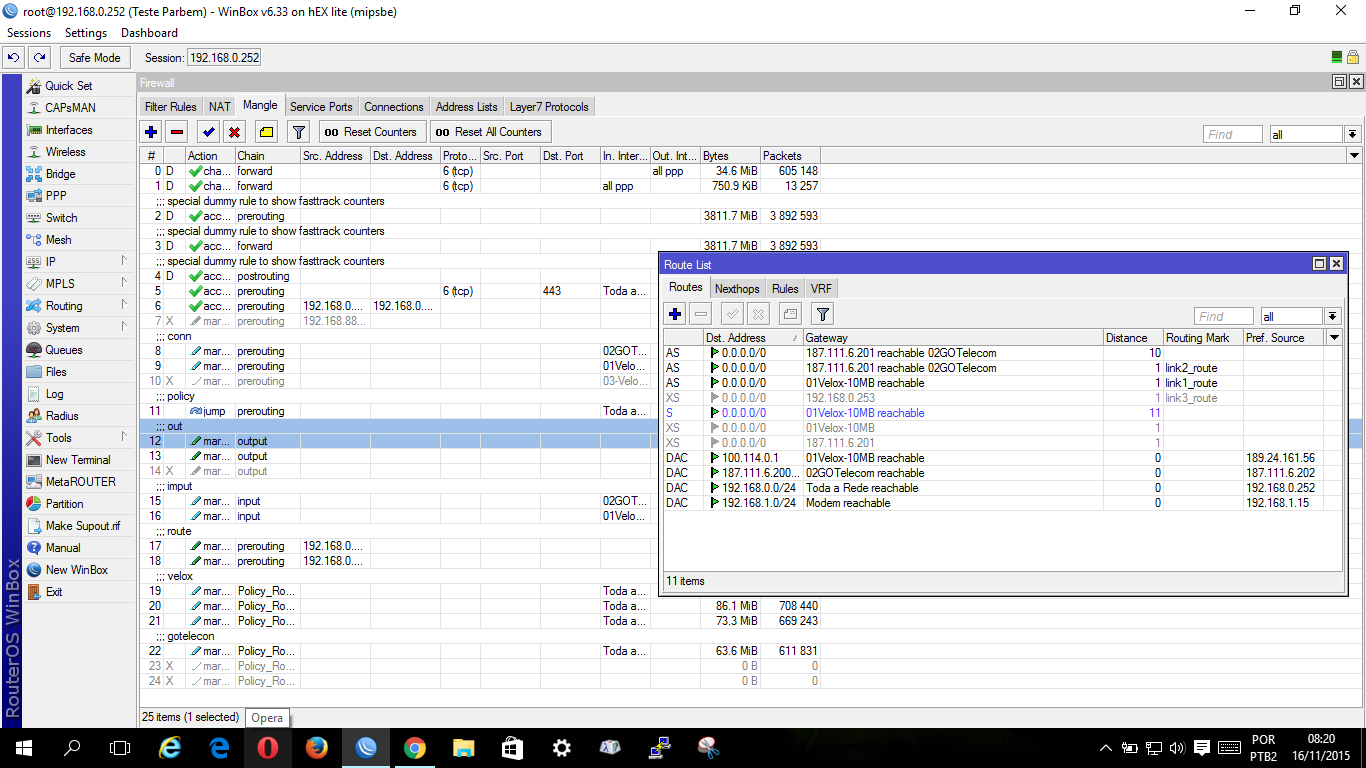Switch to the NAT tab
This screenshot has width=1366, height=768.
[x=219, y=107]
